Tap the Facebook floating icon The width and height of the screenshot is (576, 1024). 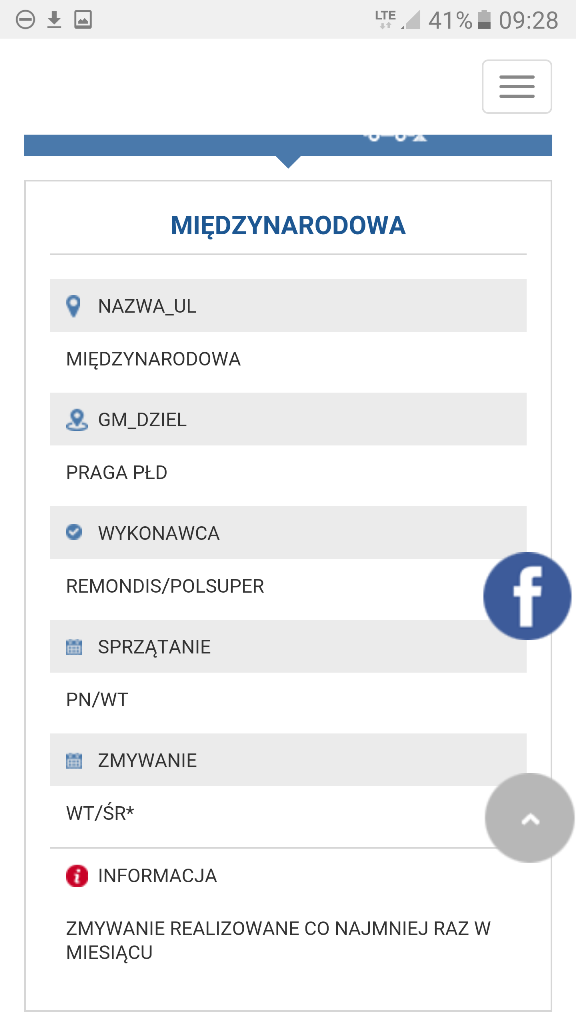coord(527,596)
